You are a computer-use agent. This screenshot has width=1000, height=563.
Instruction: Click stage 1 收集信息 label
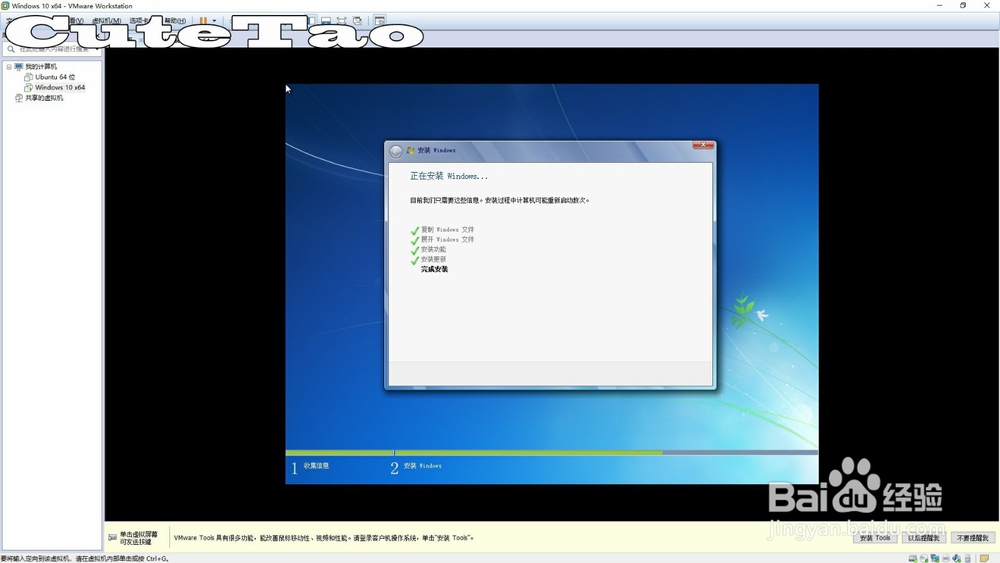pos(316,466)
